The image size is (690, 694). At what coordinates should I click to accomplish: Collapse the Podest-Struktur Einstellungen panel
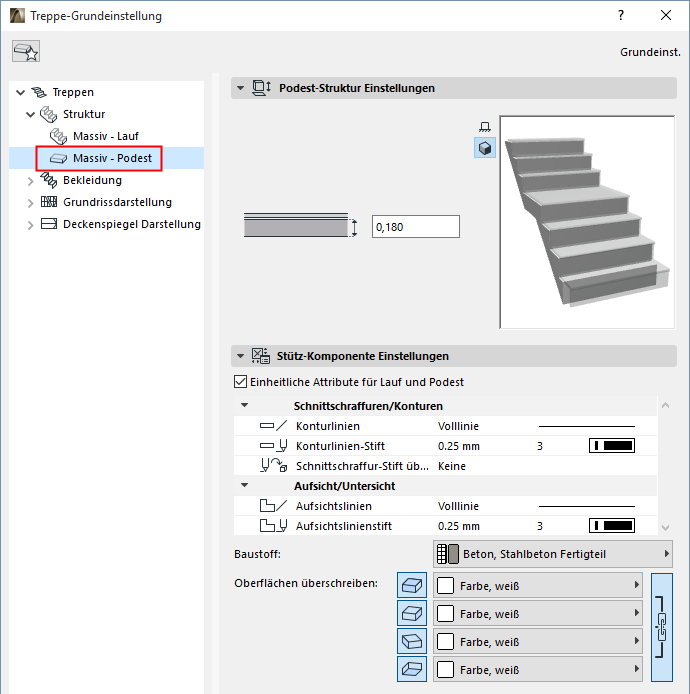(x=240, y=88)
